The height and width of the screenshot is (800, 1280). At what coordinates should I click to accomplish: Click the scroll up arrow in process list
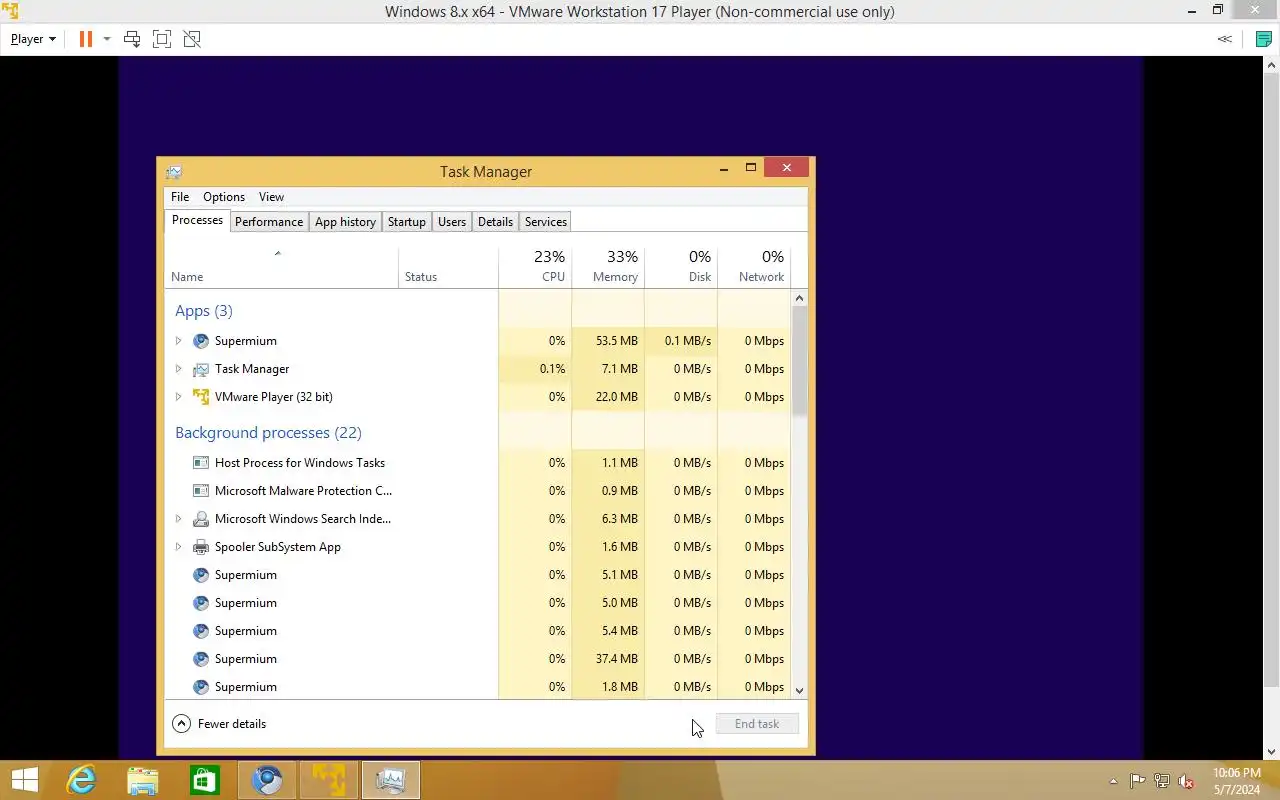799,298
